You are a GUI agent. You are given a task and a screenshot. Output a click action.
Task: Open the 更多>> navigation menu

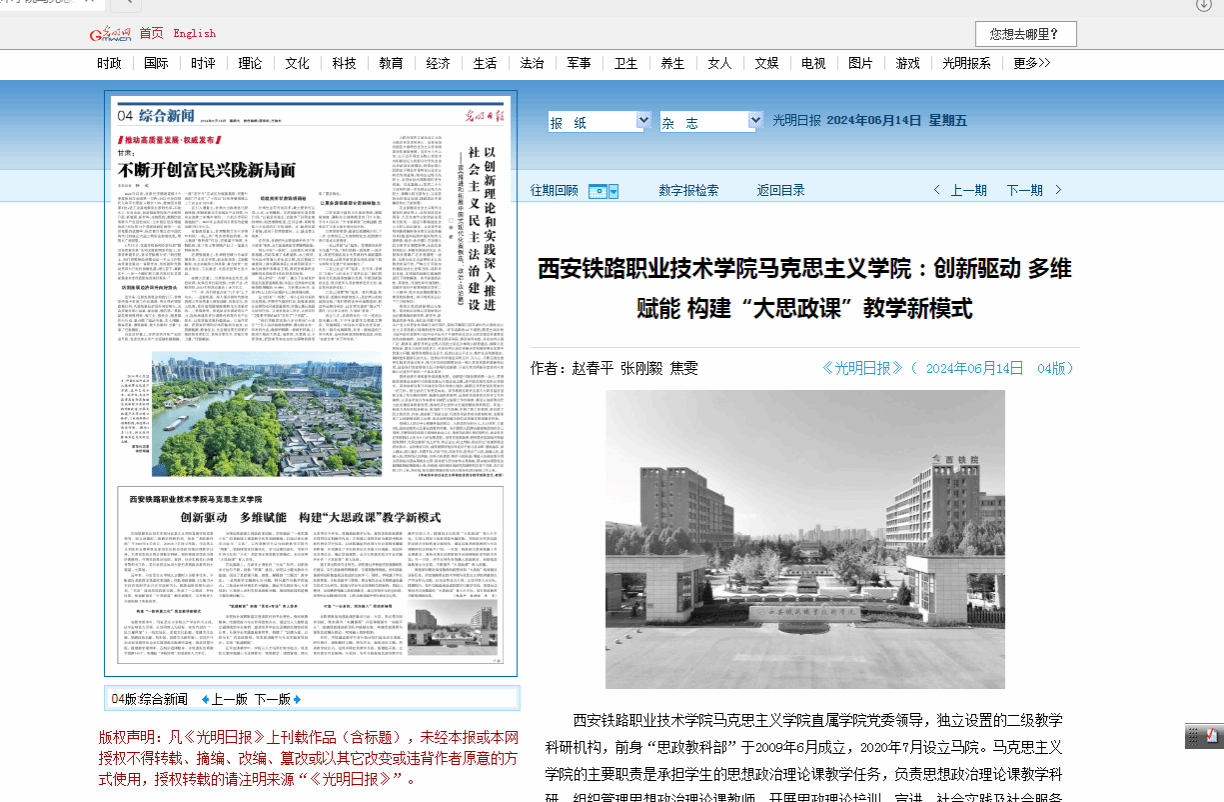click(x=1031, y=63)
